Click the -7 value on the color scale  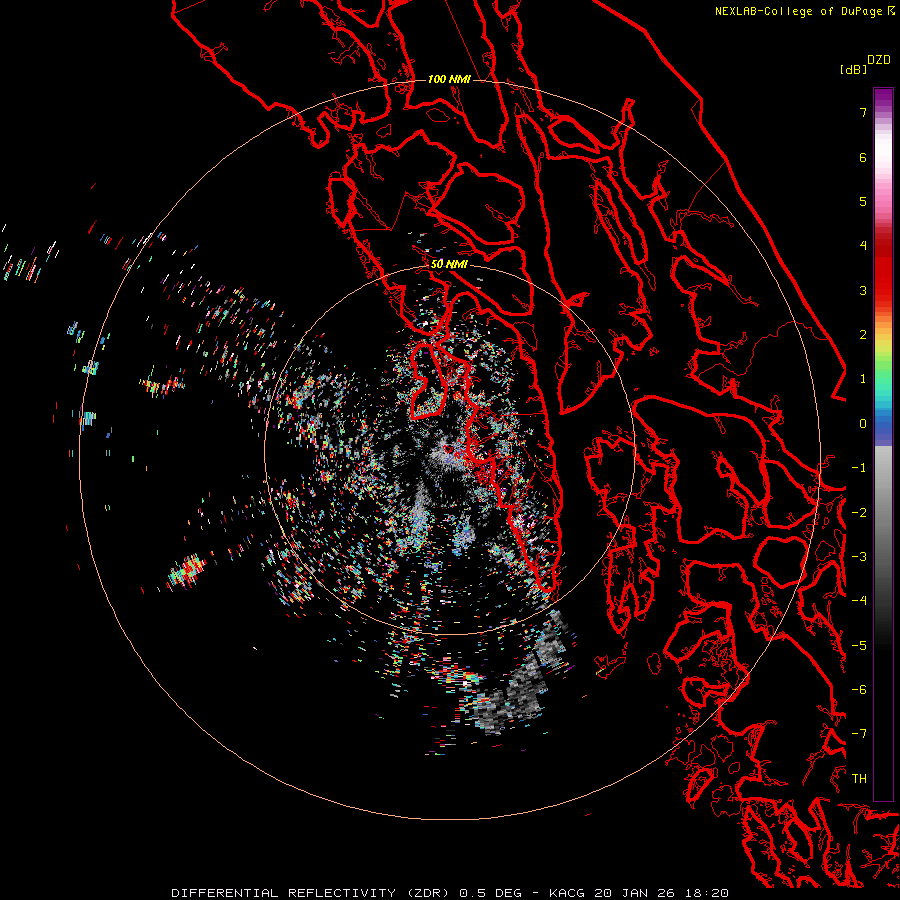(x=859, y=734)
